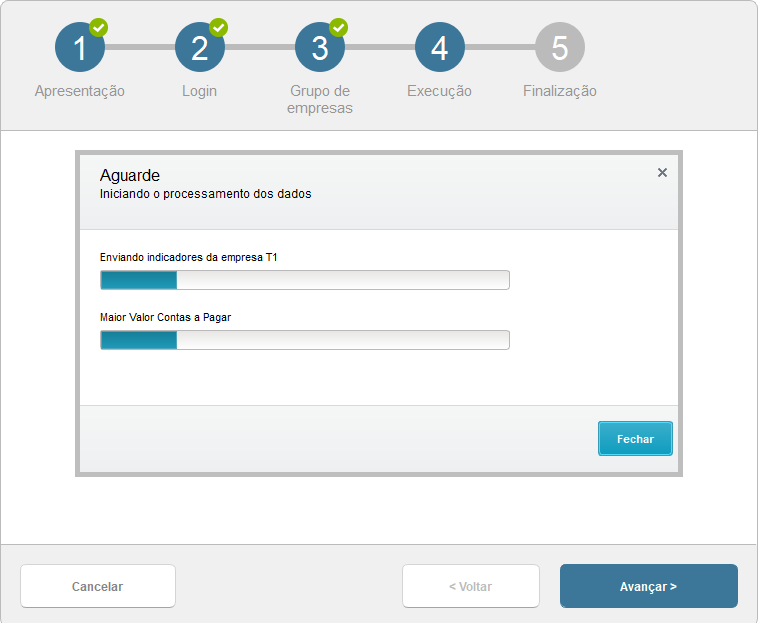Viewport: 759px width, 623px height.
Task: Click the Enviando indicadores progress bar
Action: [x=305, y=279]
